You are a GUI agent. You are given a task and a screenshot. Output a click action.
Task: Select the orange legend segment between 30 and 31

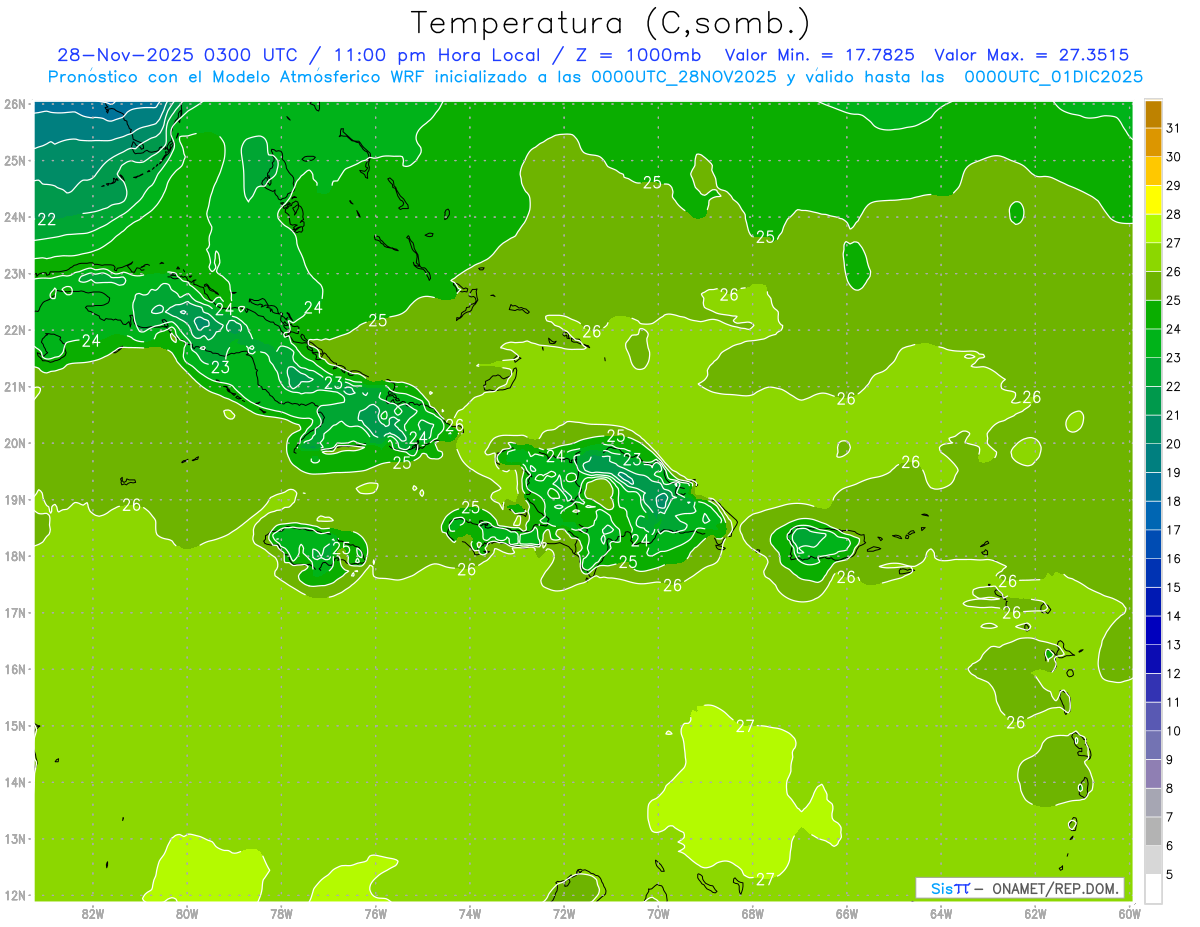pos(1153,143)
